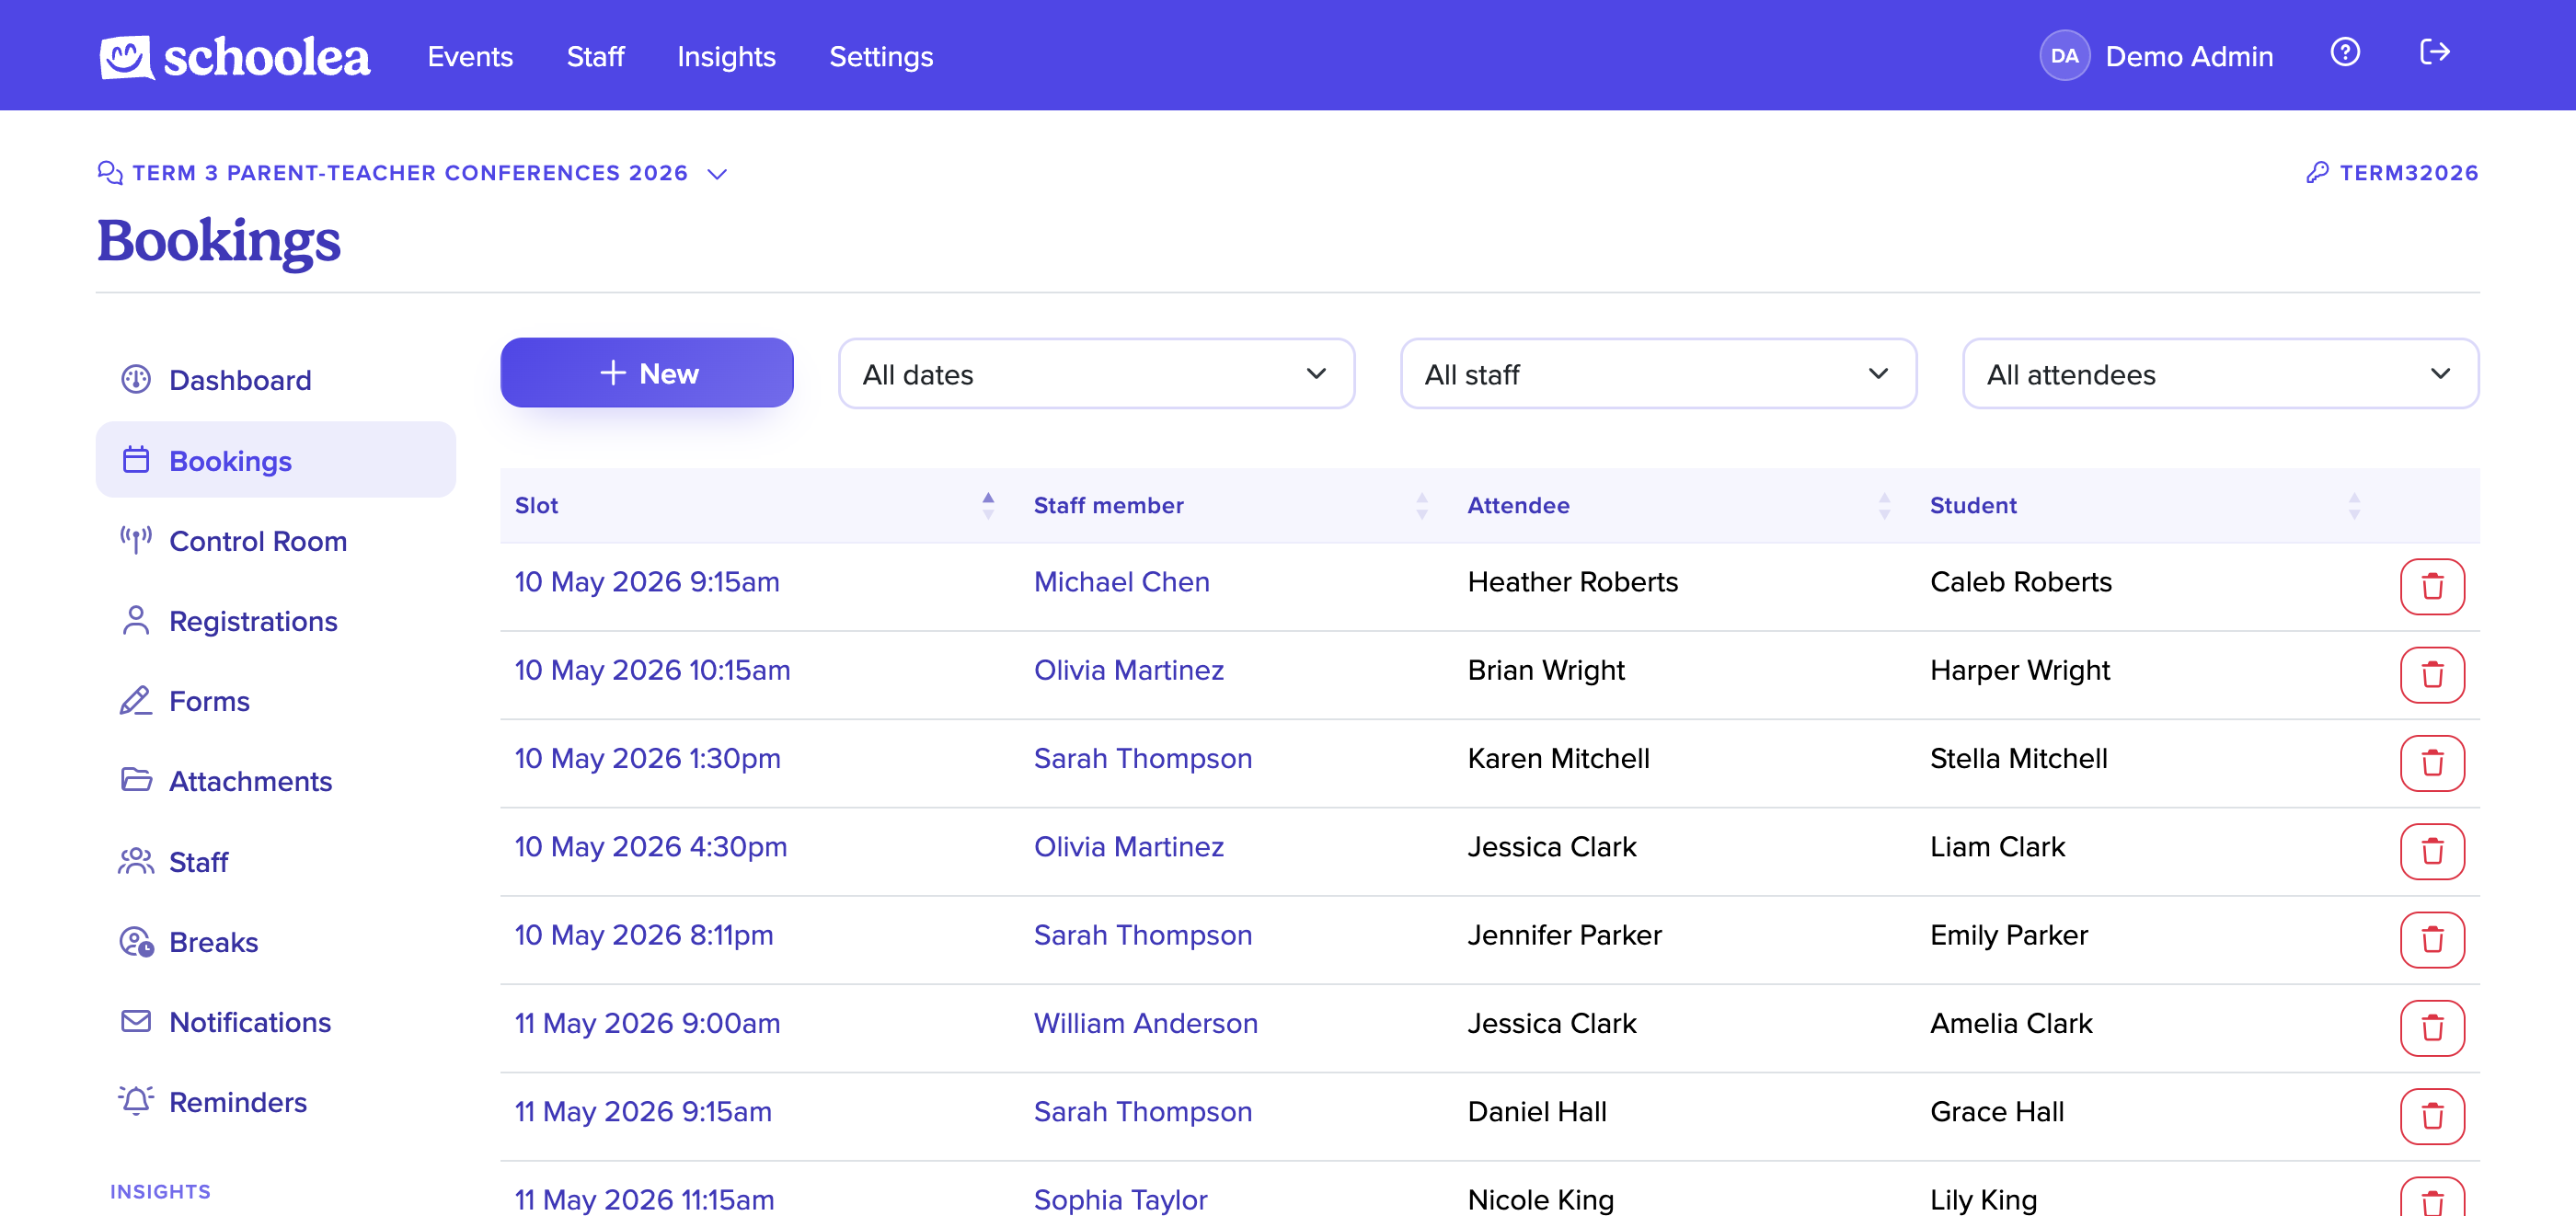The width and height of the screenshot is (2576, 1216).
Task: Open the 10 May 2026 10:15am slot
Action: [x=652, y=670]
